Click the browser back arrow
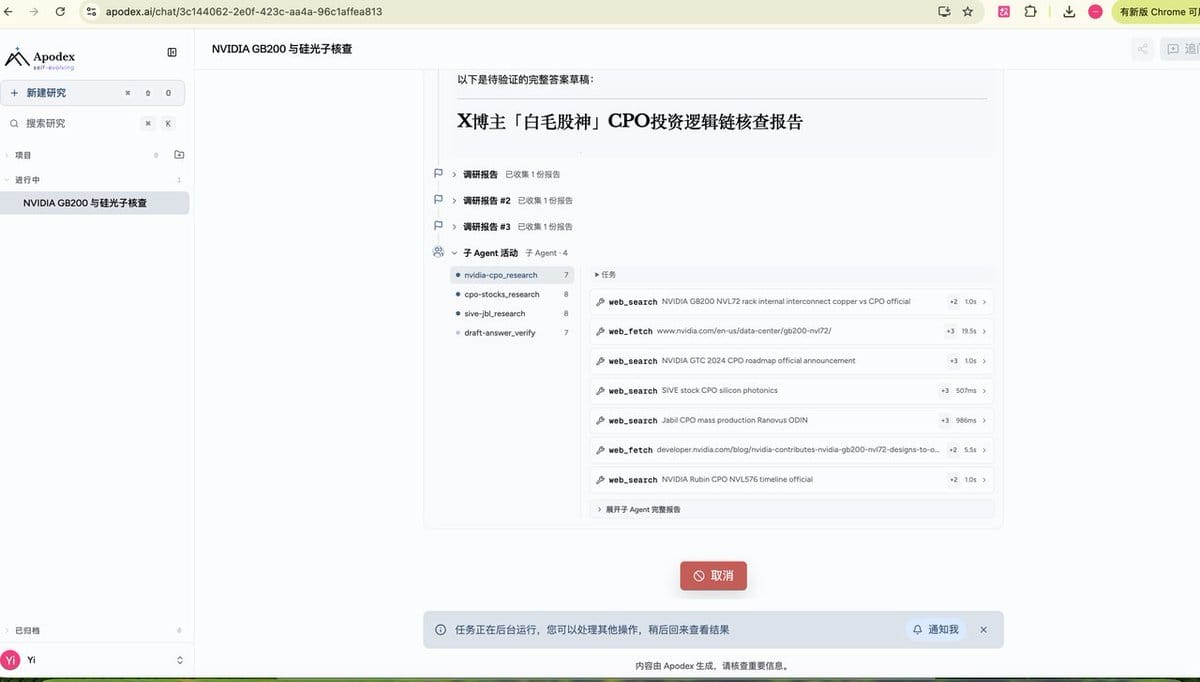This screenshot has width=1200, height=682. [10, 12]
